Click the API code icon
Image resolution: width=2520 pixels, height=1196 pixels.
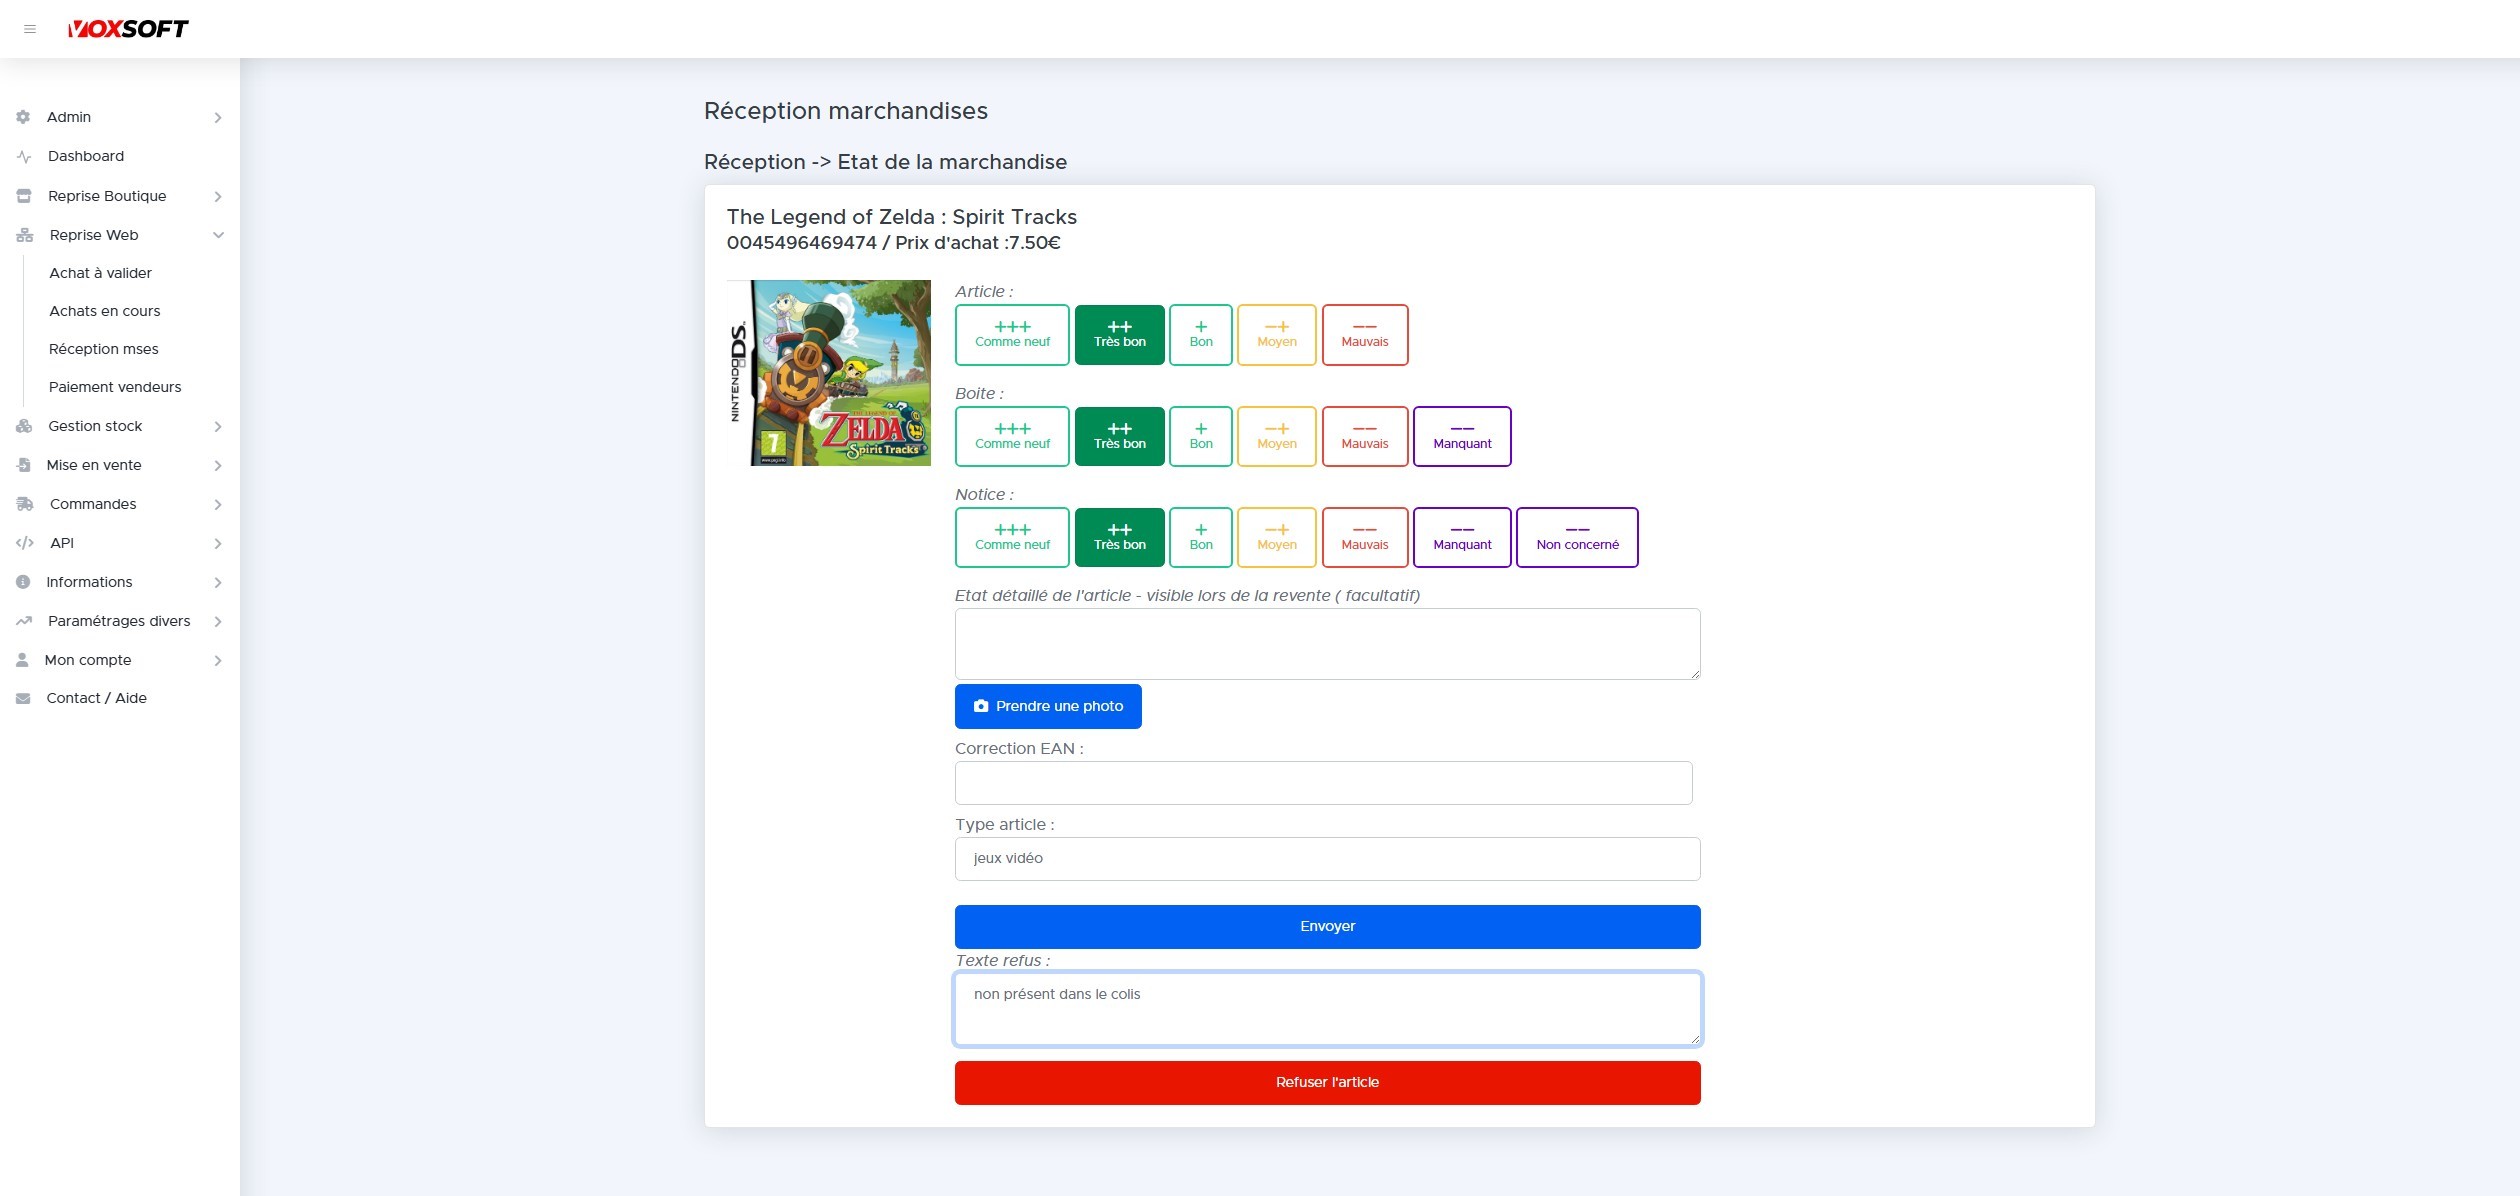25,543
